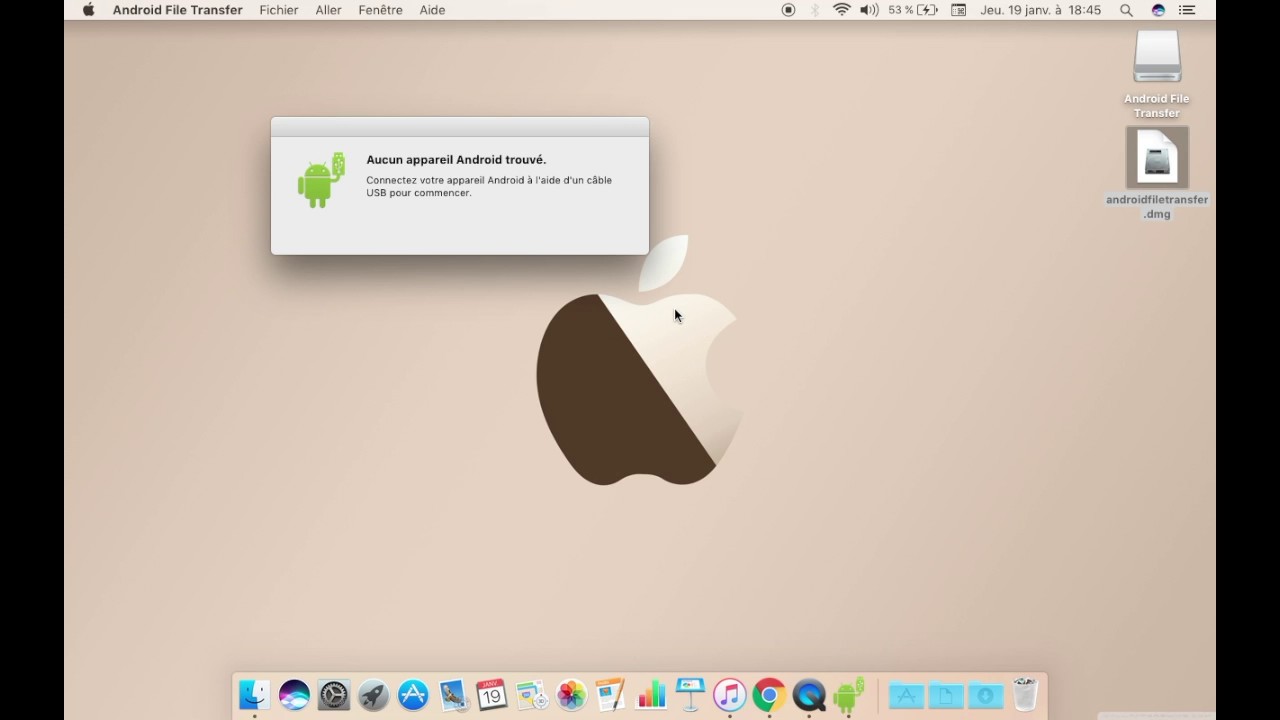Viewport: 1280px width, 720px height.
Task: Open the Android File Transfer app menu
Action: point(177,10)
